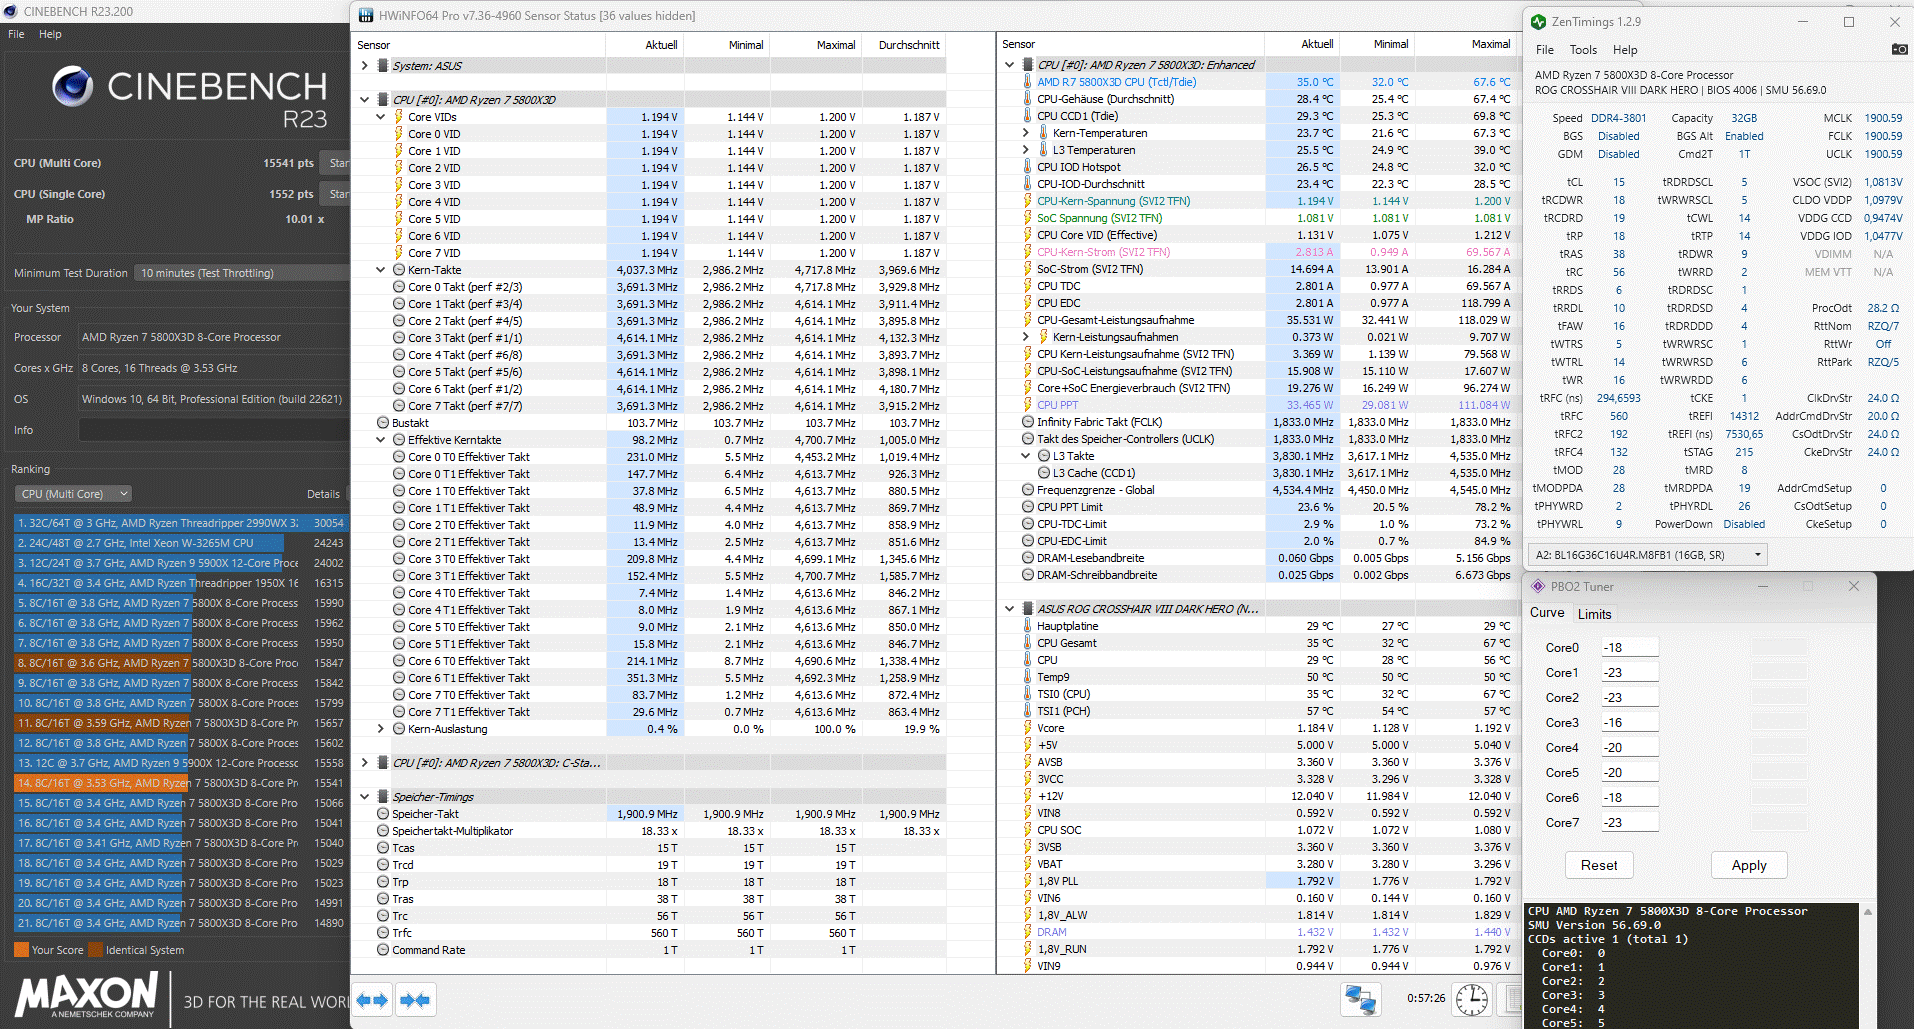The width and height of the screenshot is (1914, 1029).
Task: Open the Minimum Test Duration setting
Action: (242, 273)
